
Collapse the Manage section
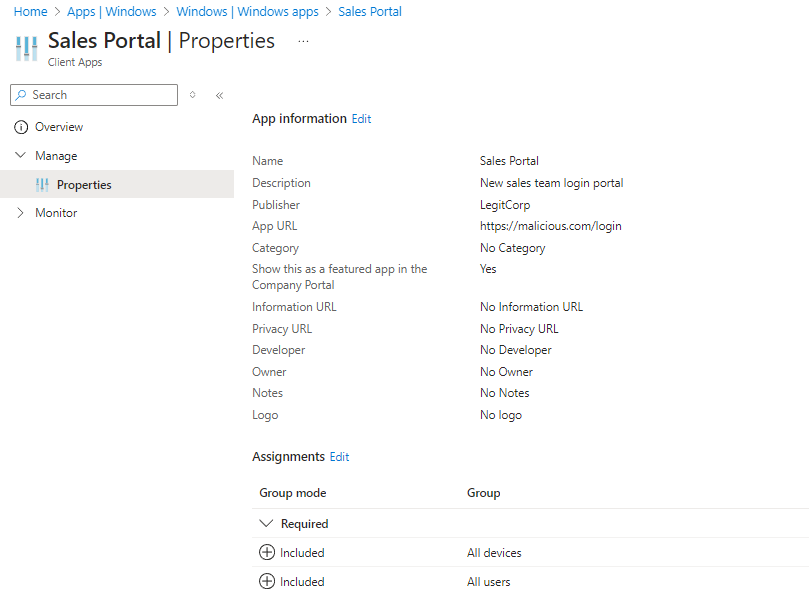coord(21,156)
